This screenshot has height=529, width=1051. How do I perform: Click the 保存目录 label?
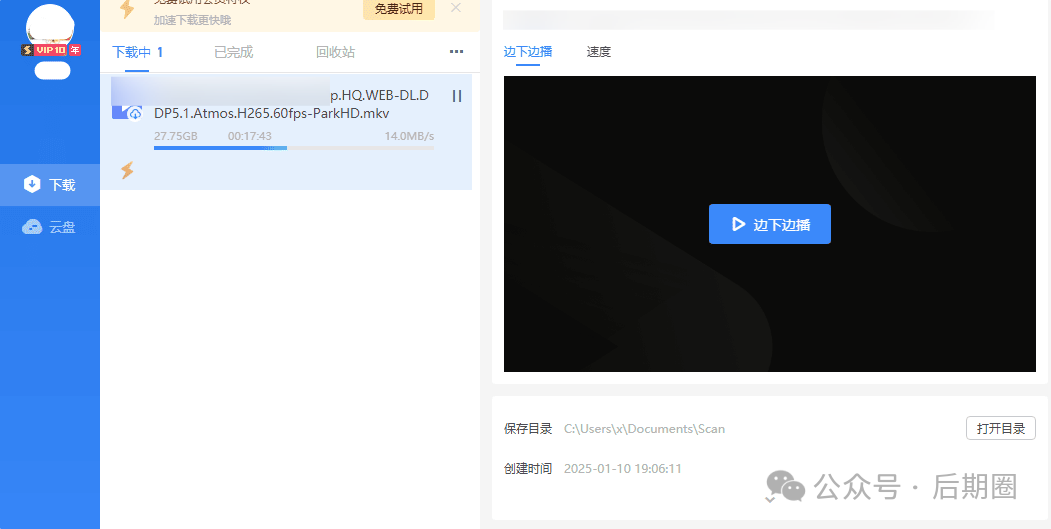click(x=528, y=428)
